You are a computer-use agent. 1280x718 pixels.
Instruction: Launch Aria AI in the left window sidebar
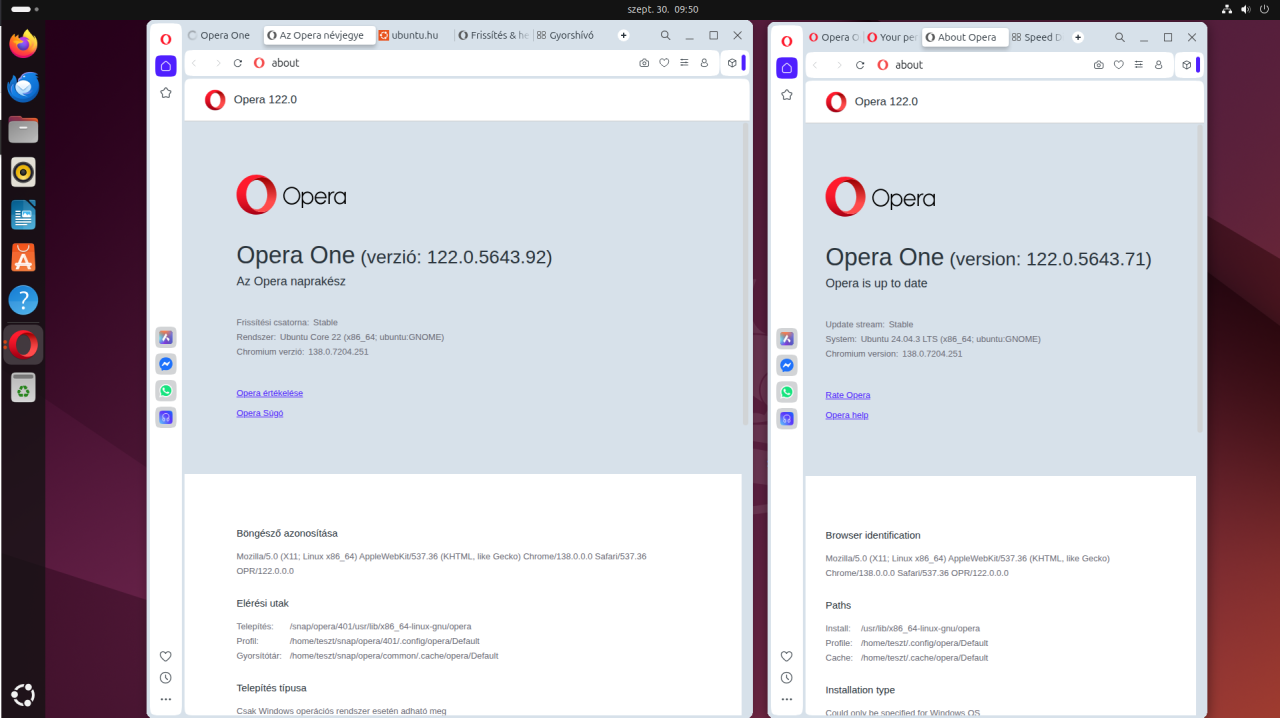coord(166,338)
